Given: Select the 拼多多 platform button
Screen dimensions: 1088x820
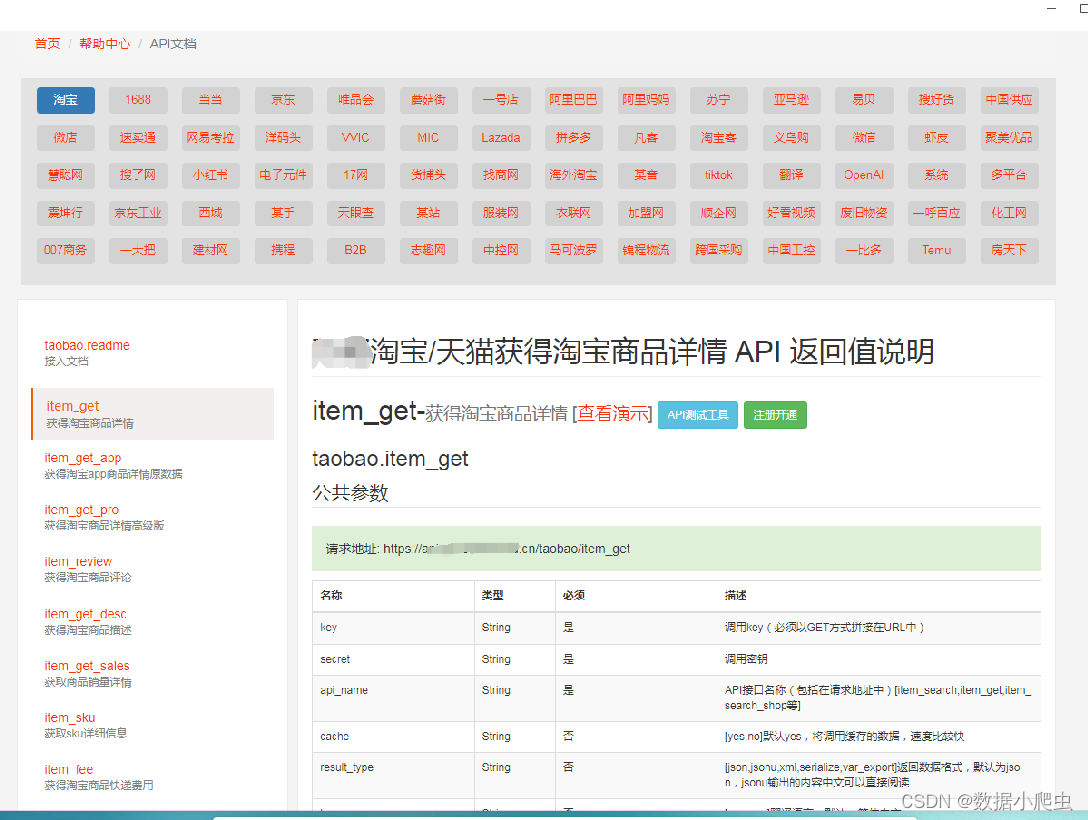Looking at the screenshot, I should tap(573, 137).
